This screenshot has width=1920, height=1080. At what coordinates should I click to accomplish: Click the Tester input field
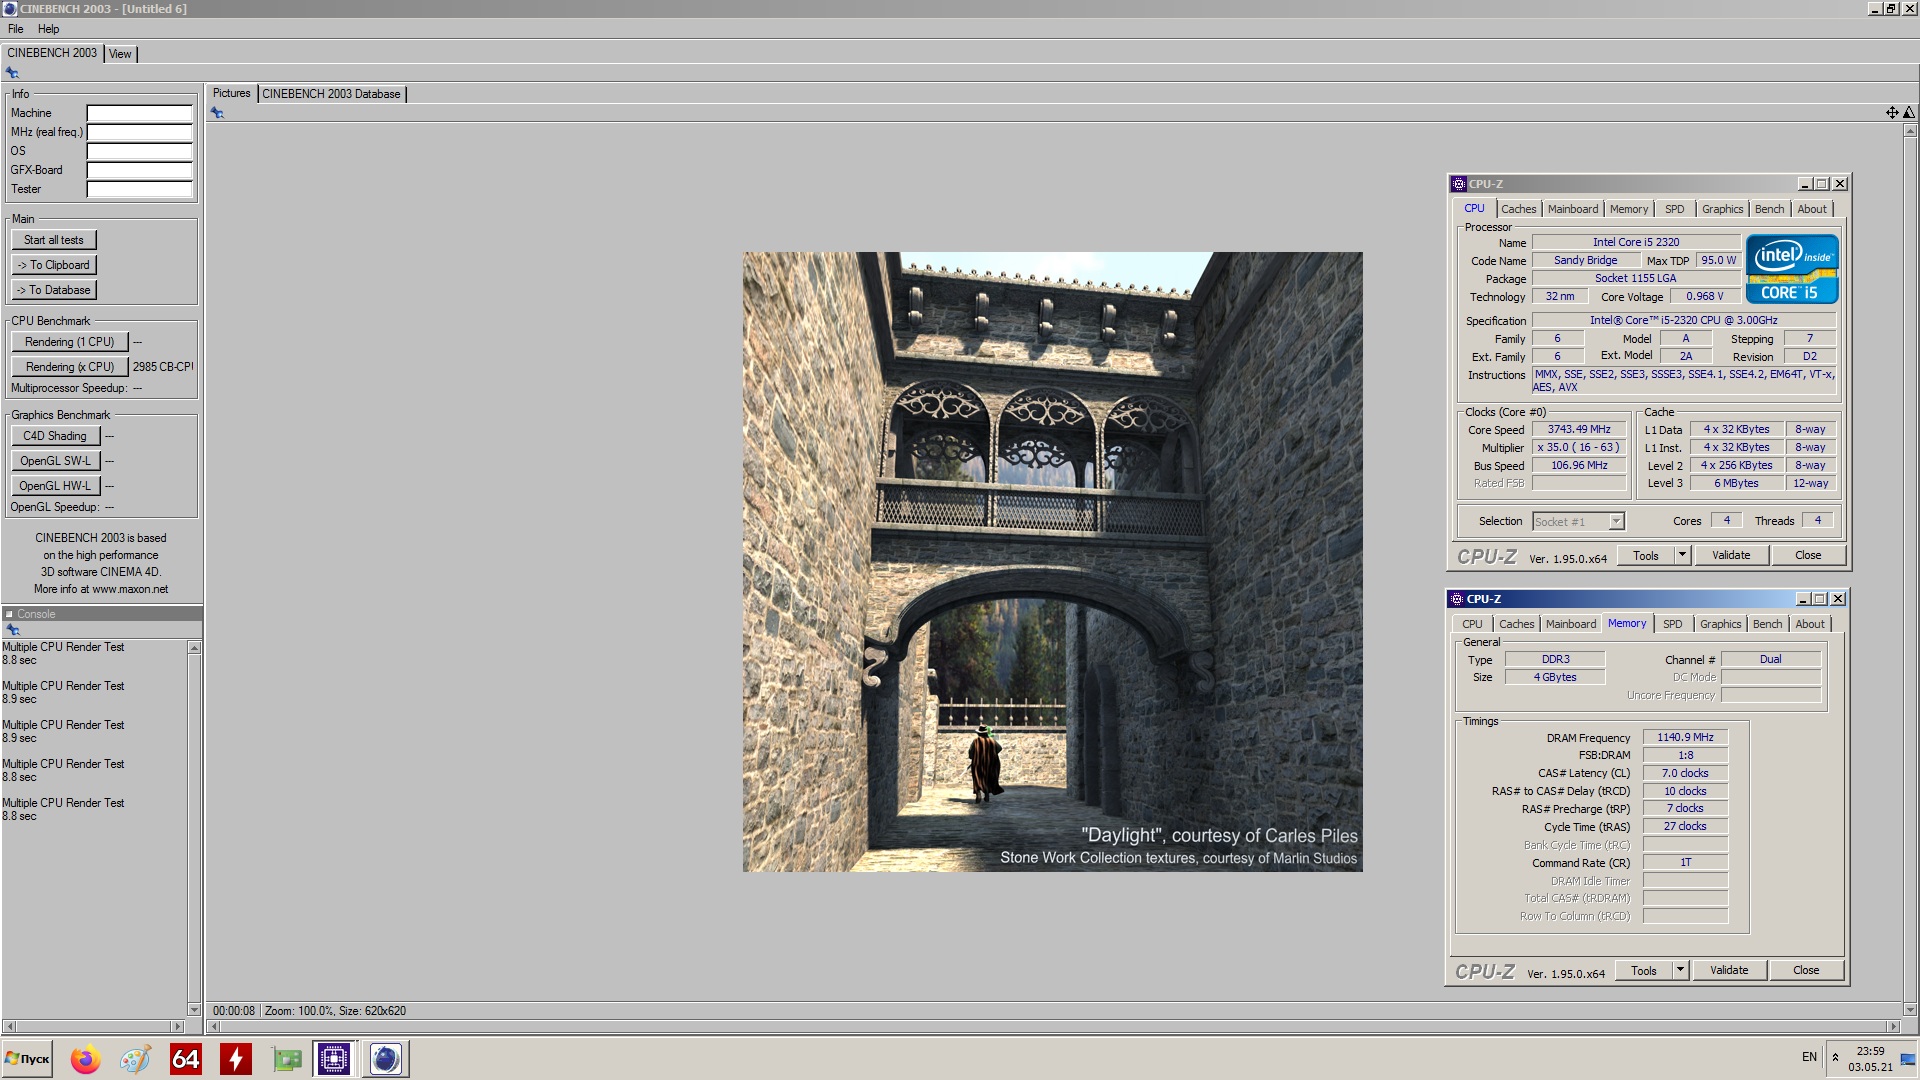[139, 189]
